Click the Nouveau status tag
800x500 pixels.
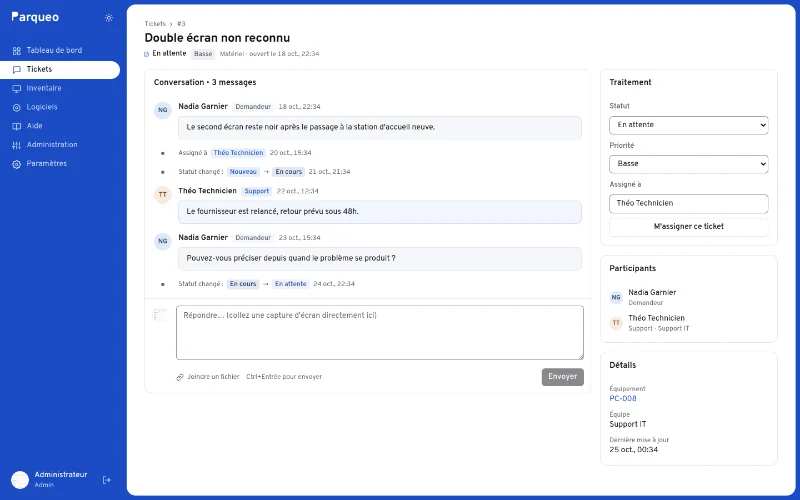click(x=243, y=172)
